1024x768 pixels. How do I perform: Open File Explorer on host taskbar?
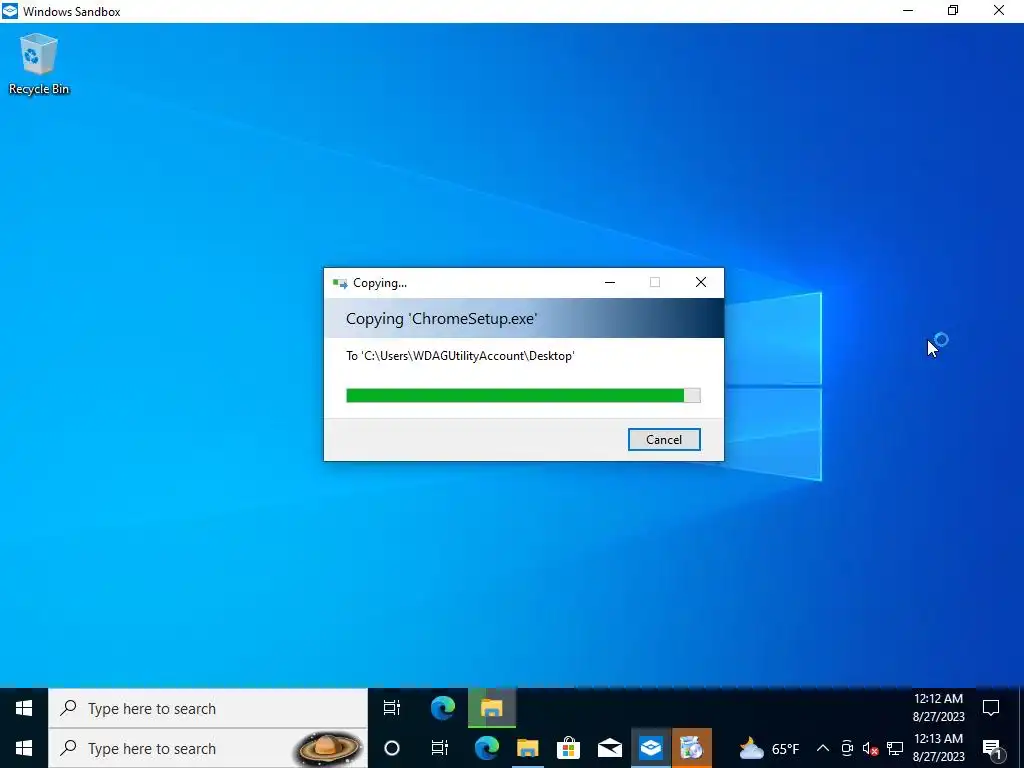(528, 748)
